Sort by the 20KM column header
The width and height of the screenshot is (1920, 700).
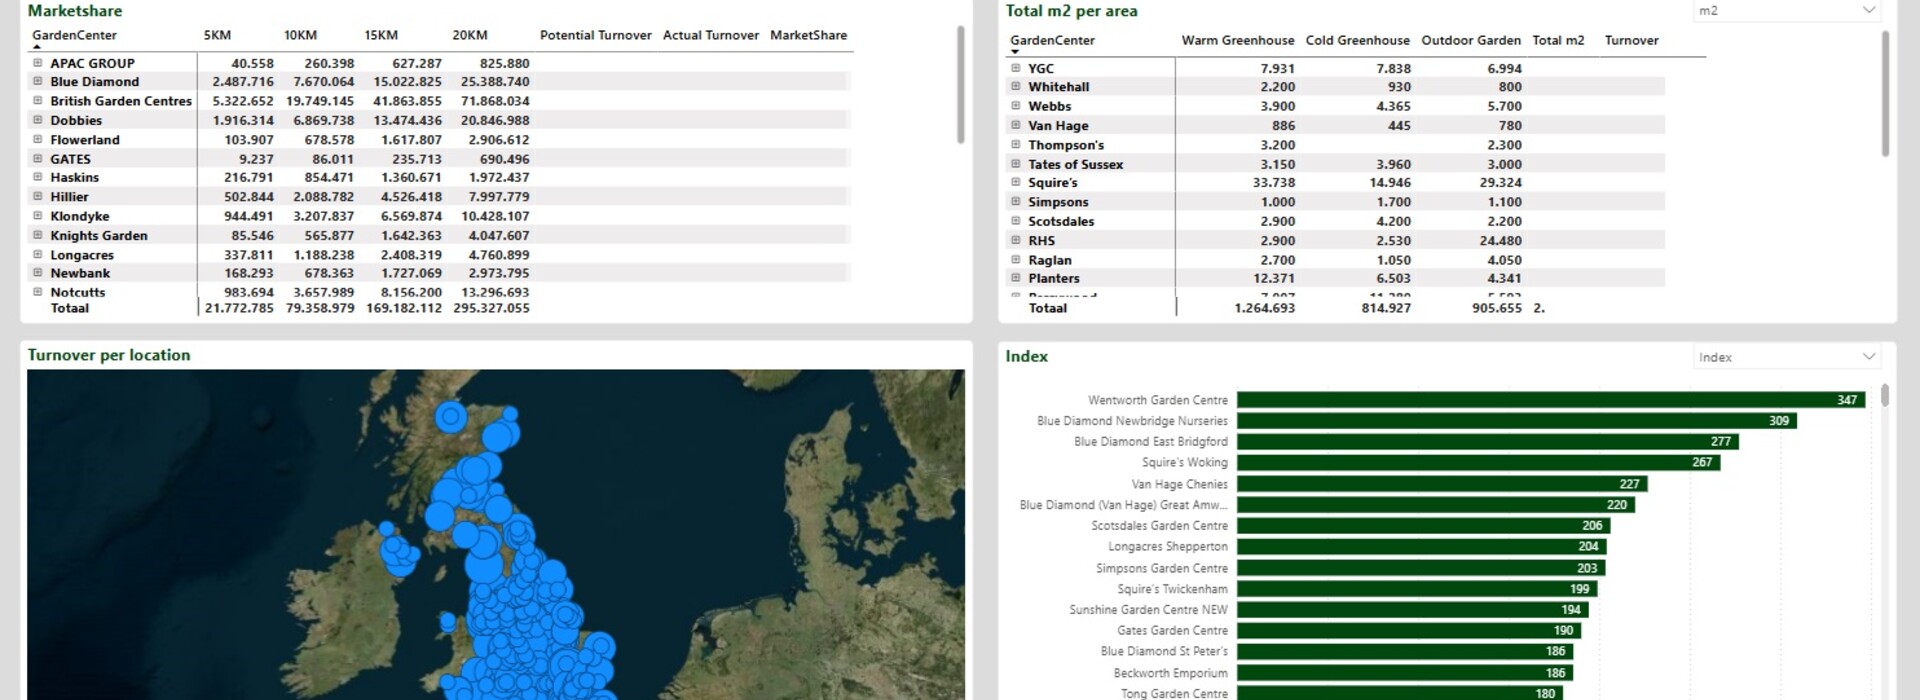(x=469, y=35)
